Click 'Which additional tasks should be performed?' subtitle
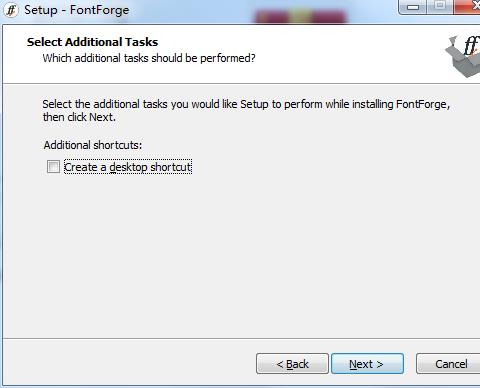The width and height of the screenshot is (480, 388). point(149,58)
